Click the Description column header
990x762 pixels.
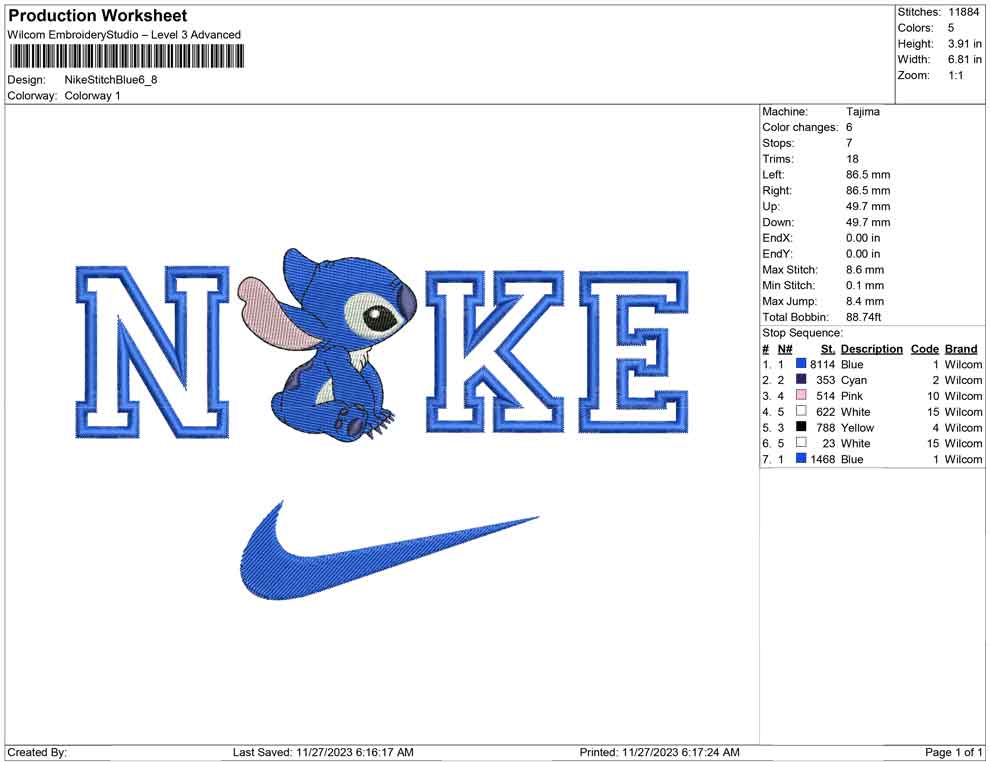(x=872, y=349)
